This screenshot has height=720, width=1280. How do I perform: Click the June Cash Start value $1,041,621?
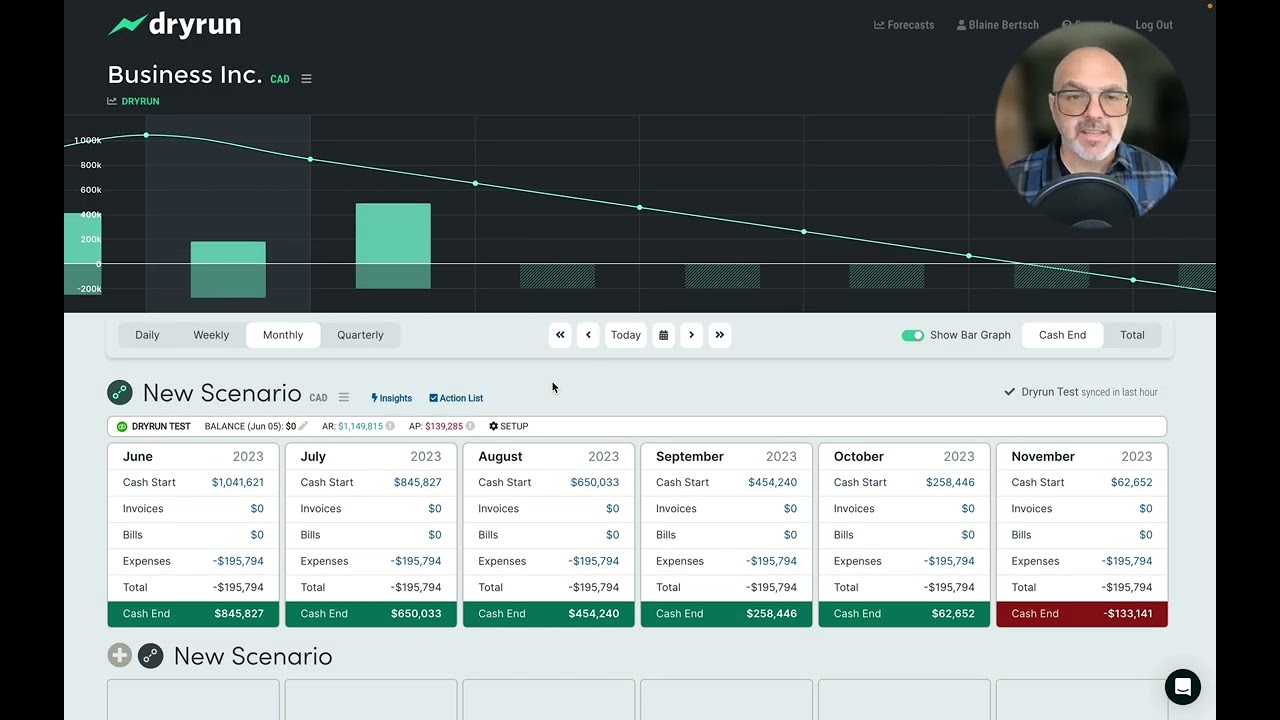coord(238,482)
